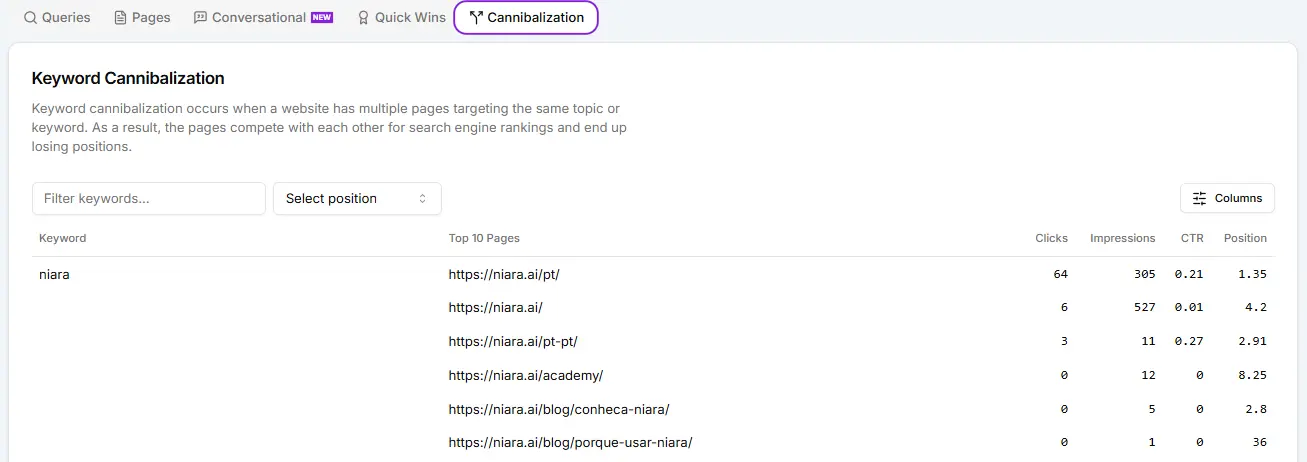Image resolution: width=1307 pixels, height=462 pixels.
Task: Open the Conversational tab
Action: (x=263, y=17)
